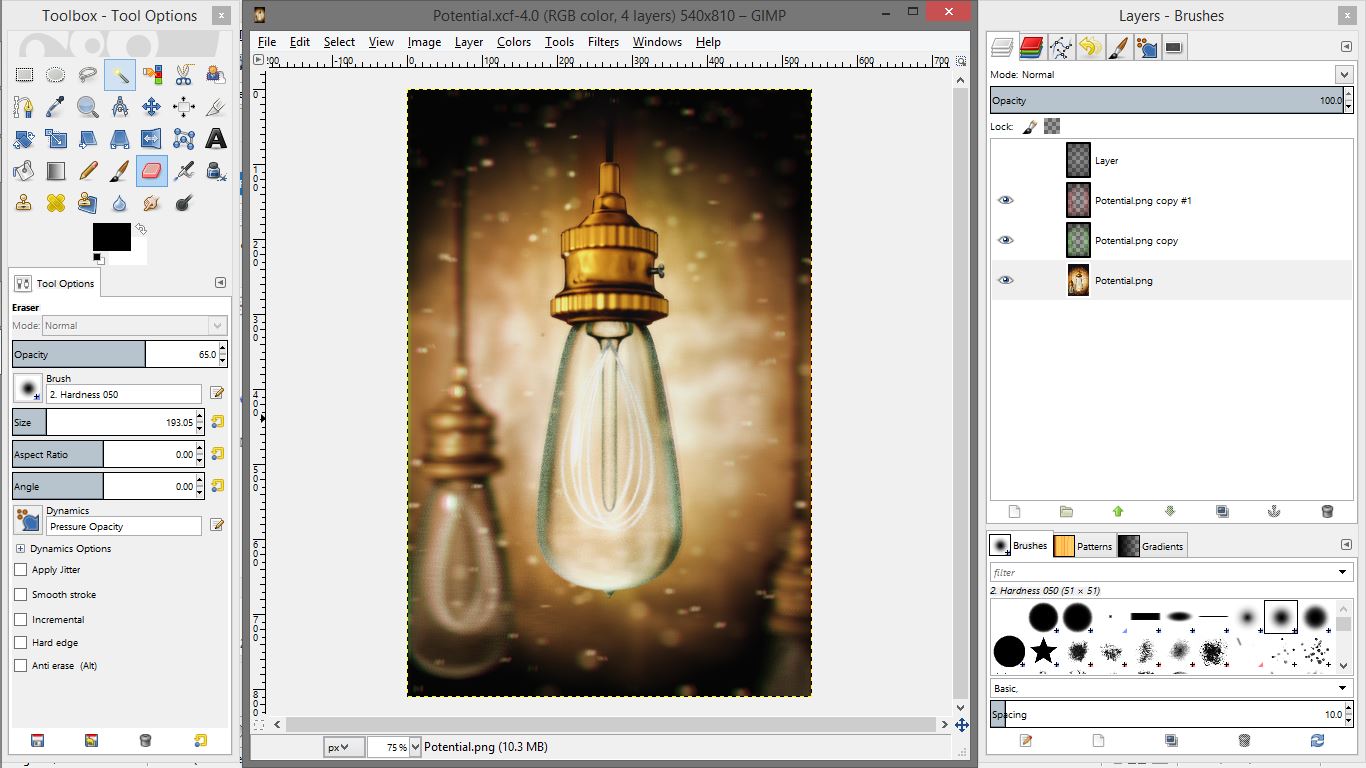The image size is (1366, 768).
Task: Select the Rectangle Select tool
Action: (x=24, y=74)
